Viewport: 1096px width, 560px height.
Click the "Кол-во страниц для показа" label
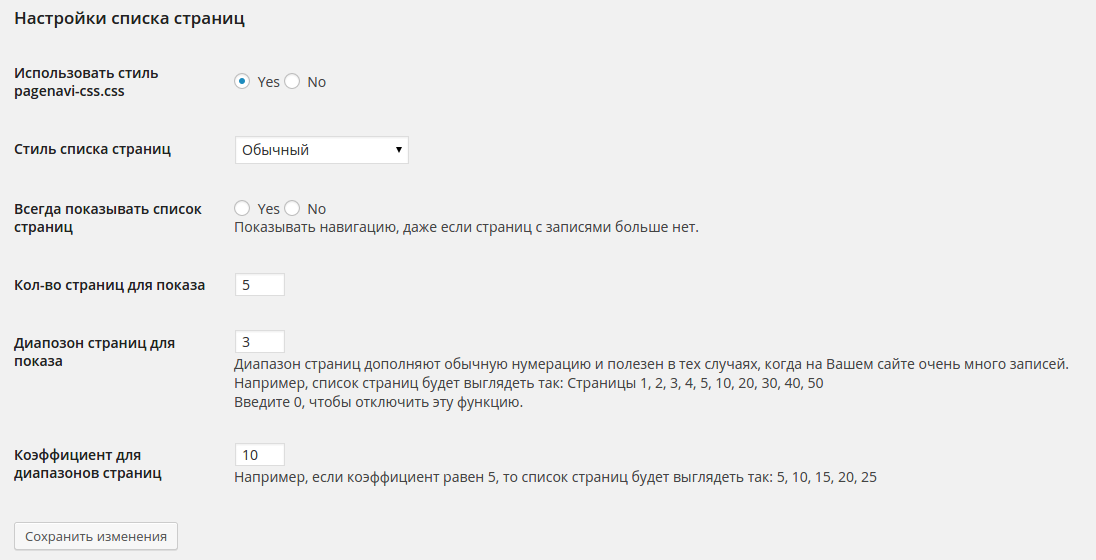(110, 285)
